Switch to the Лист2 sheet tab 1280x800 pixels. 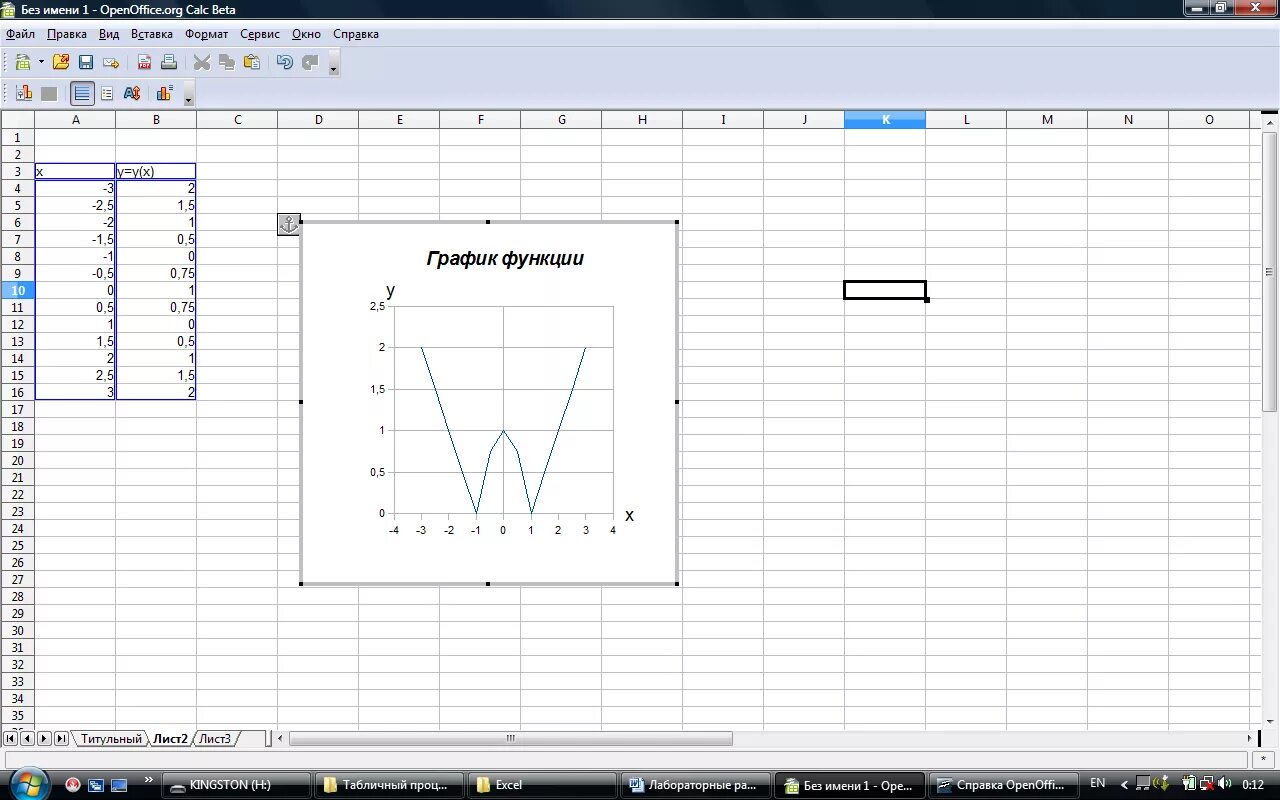170,739
